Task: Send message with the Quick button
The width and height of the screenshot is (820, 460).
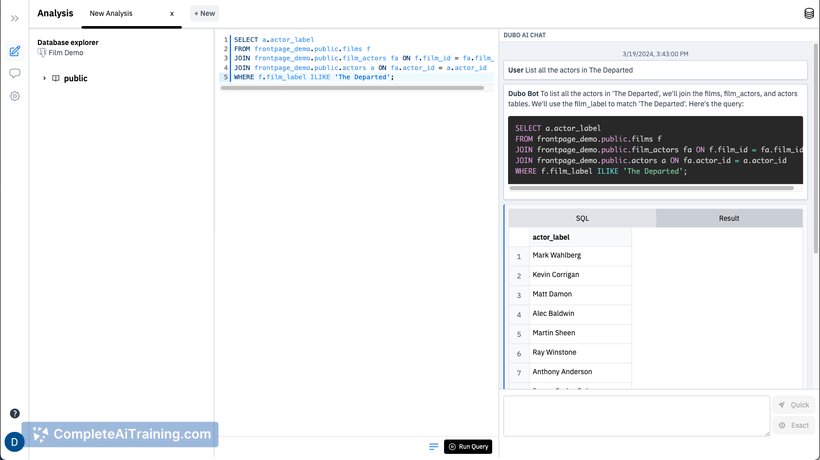Action: [794, 405]
